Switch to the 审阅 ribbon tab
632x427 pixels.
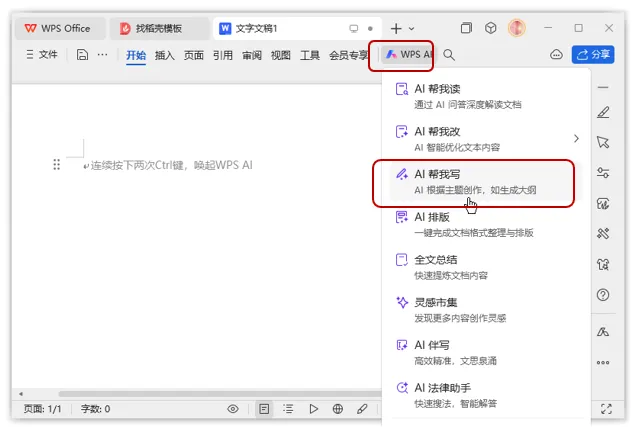point(252,55)
